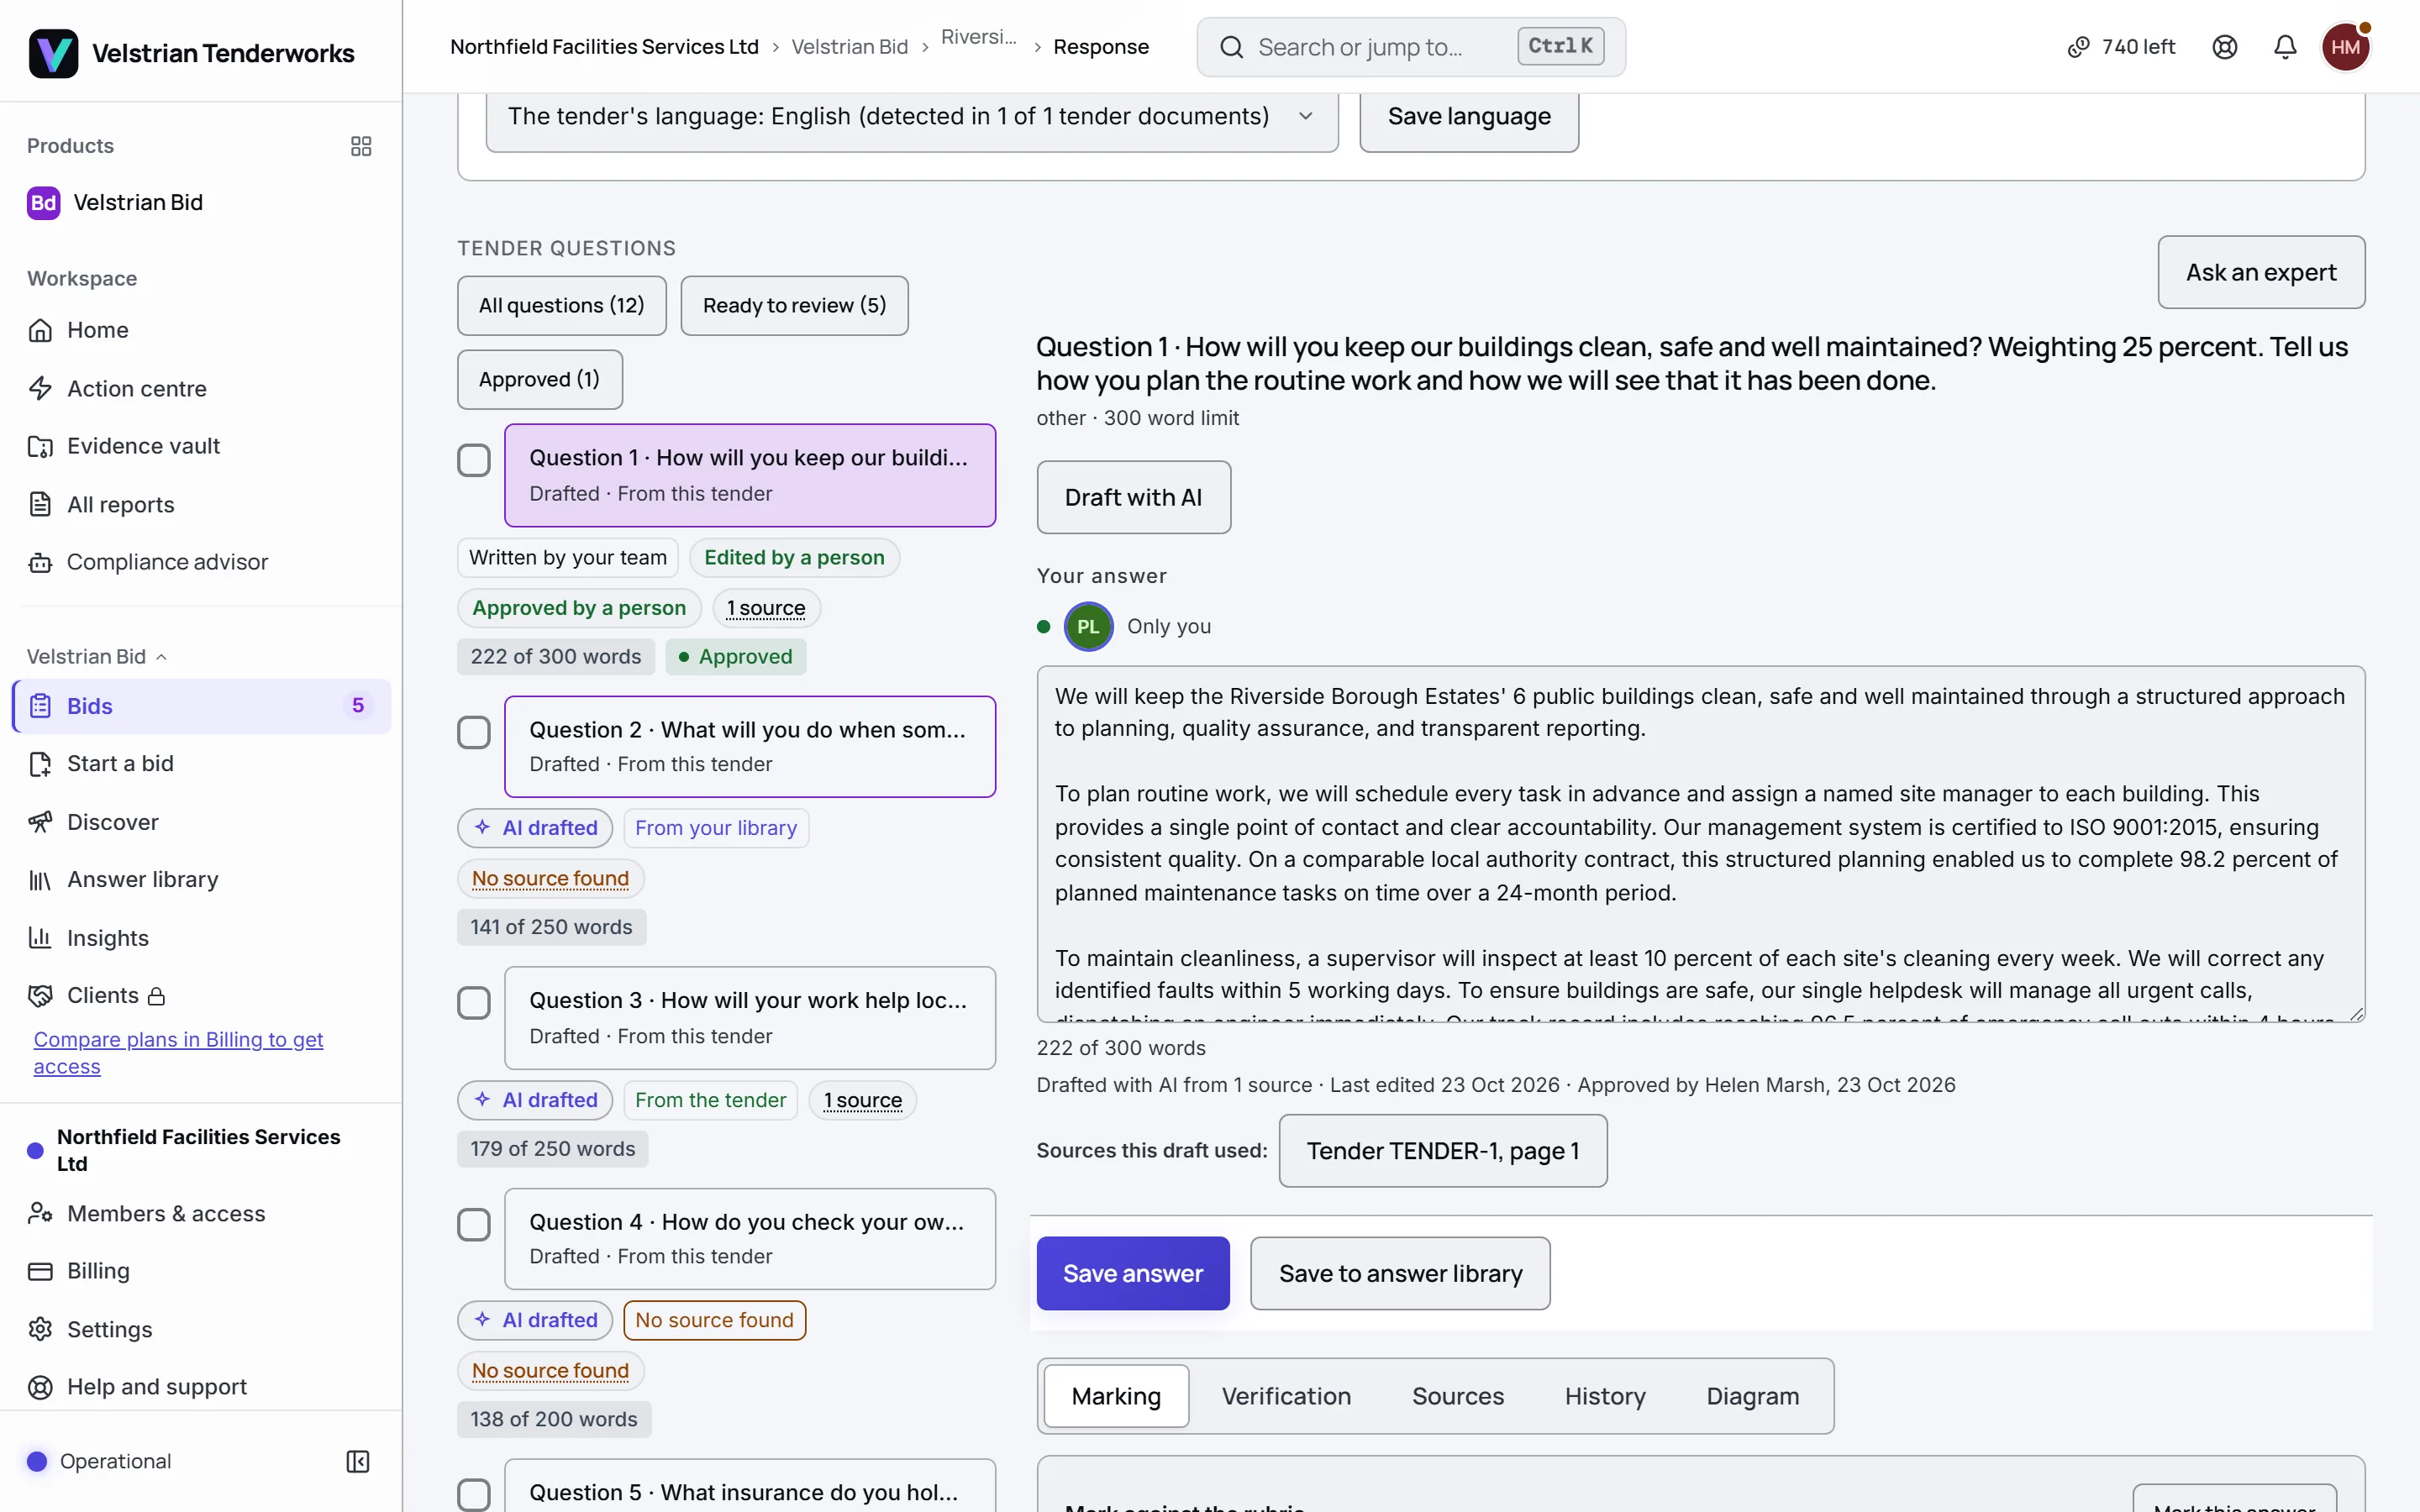Tick the Question 4 checkbox

coord(474,1225)
